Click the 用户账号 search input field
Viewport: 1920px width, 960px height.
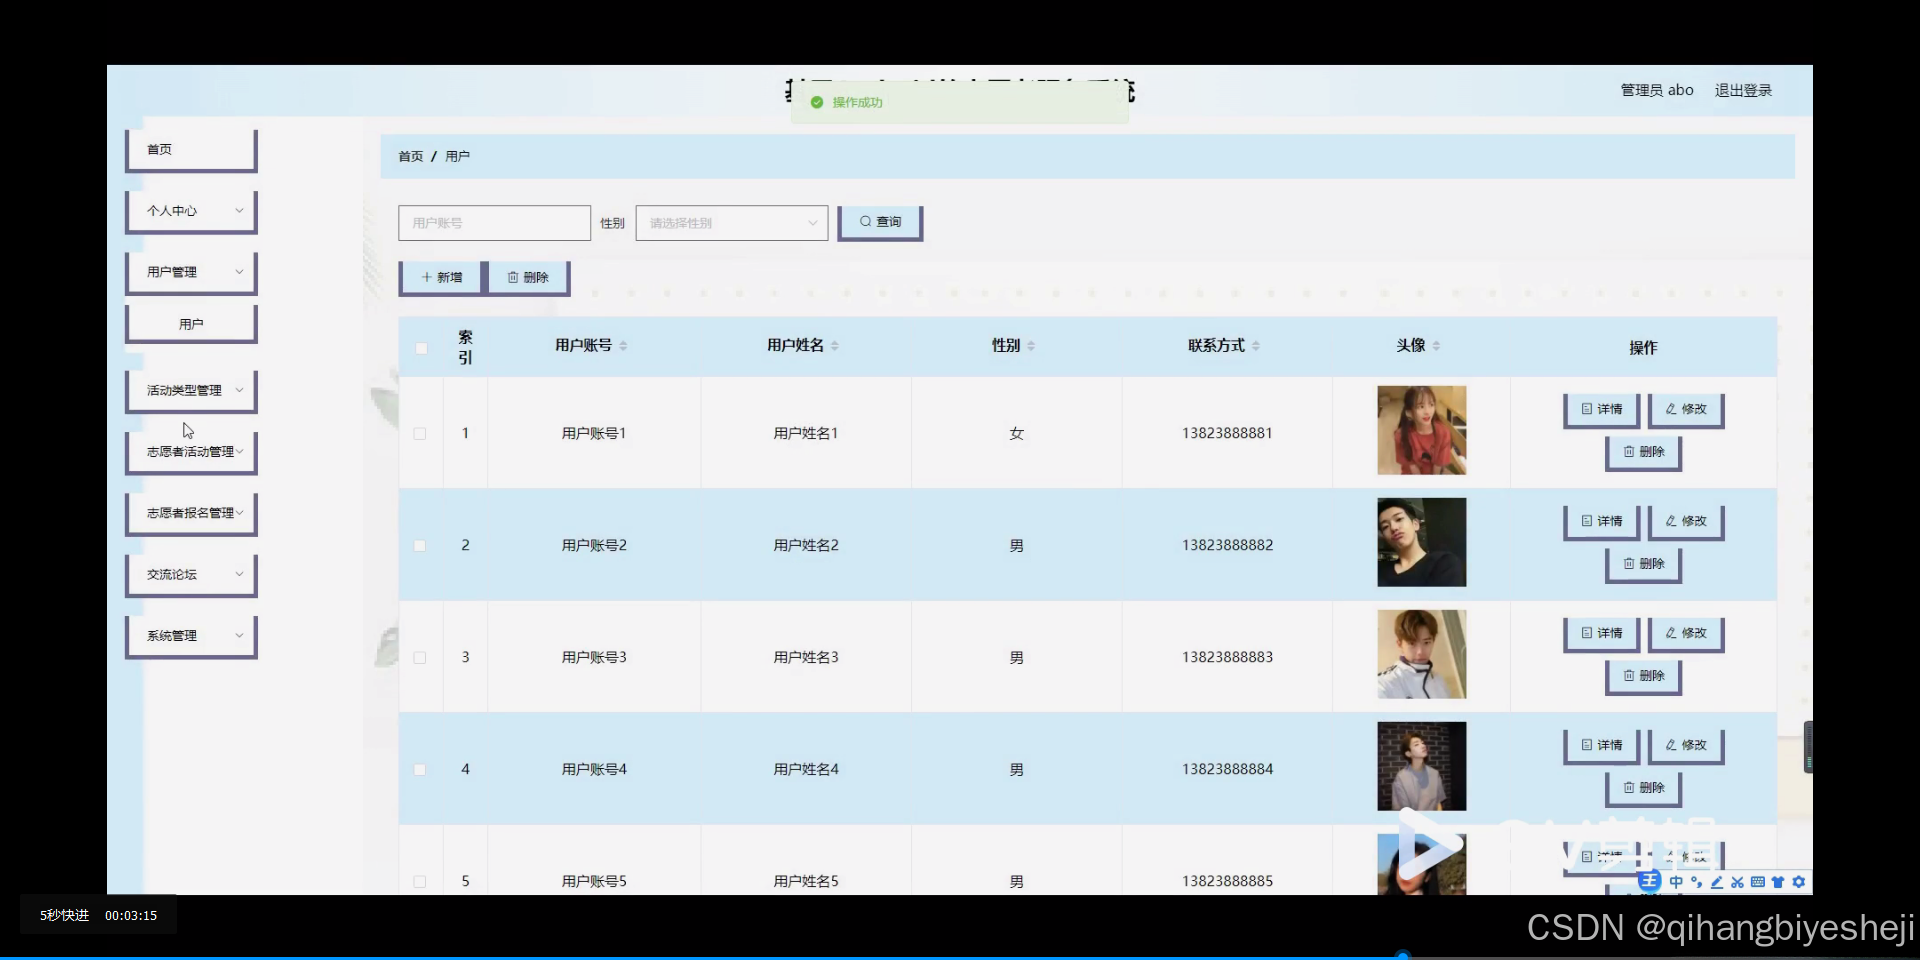pos(494,222)
